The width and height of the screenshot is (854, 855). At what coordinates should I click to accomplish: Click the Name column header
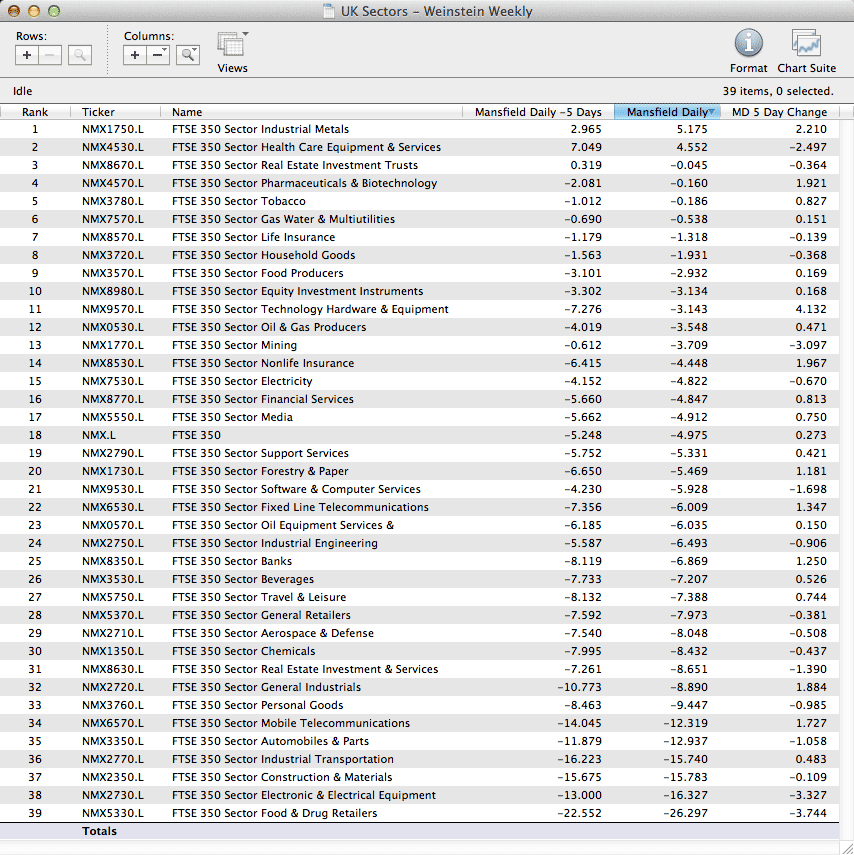coord(187,112)
